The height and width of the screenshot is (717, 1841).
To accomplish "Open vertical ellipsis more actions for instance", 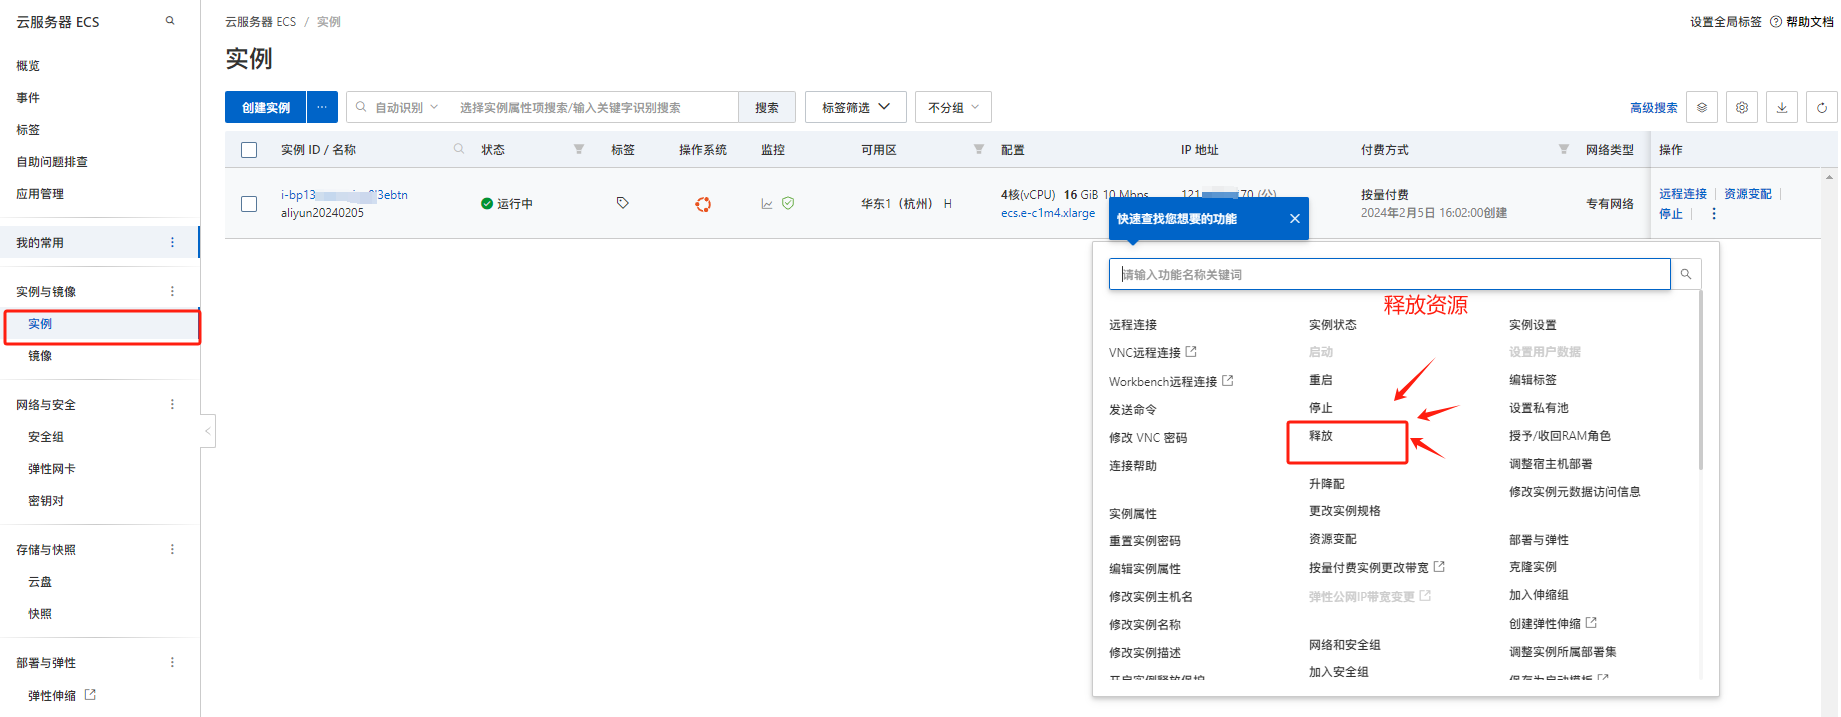I will 1714,214.
